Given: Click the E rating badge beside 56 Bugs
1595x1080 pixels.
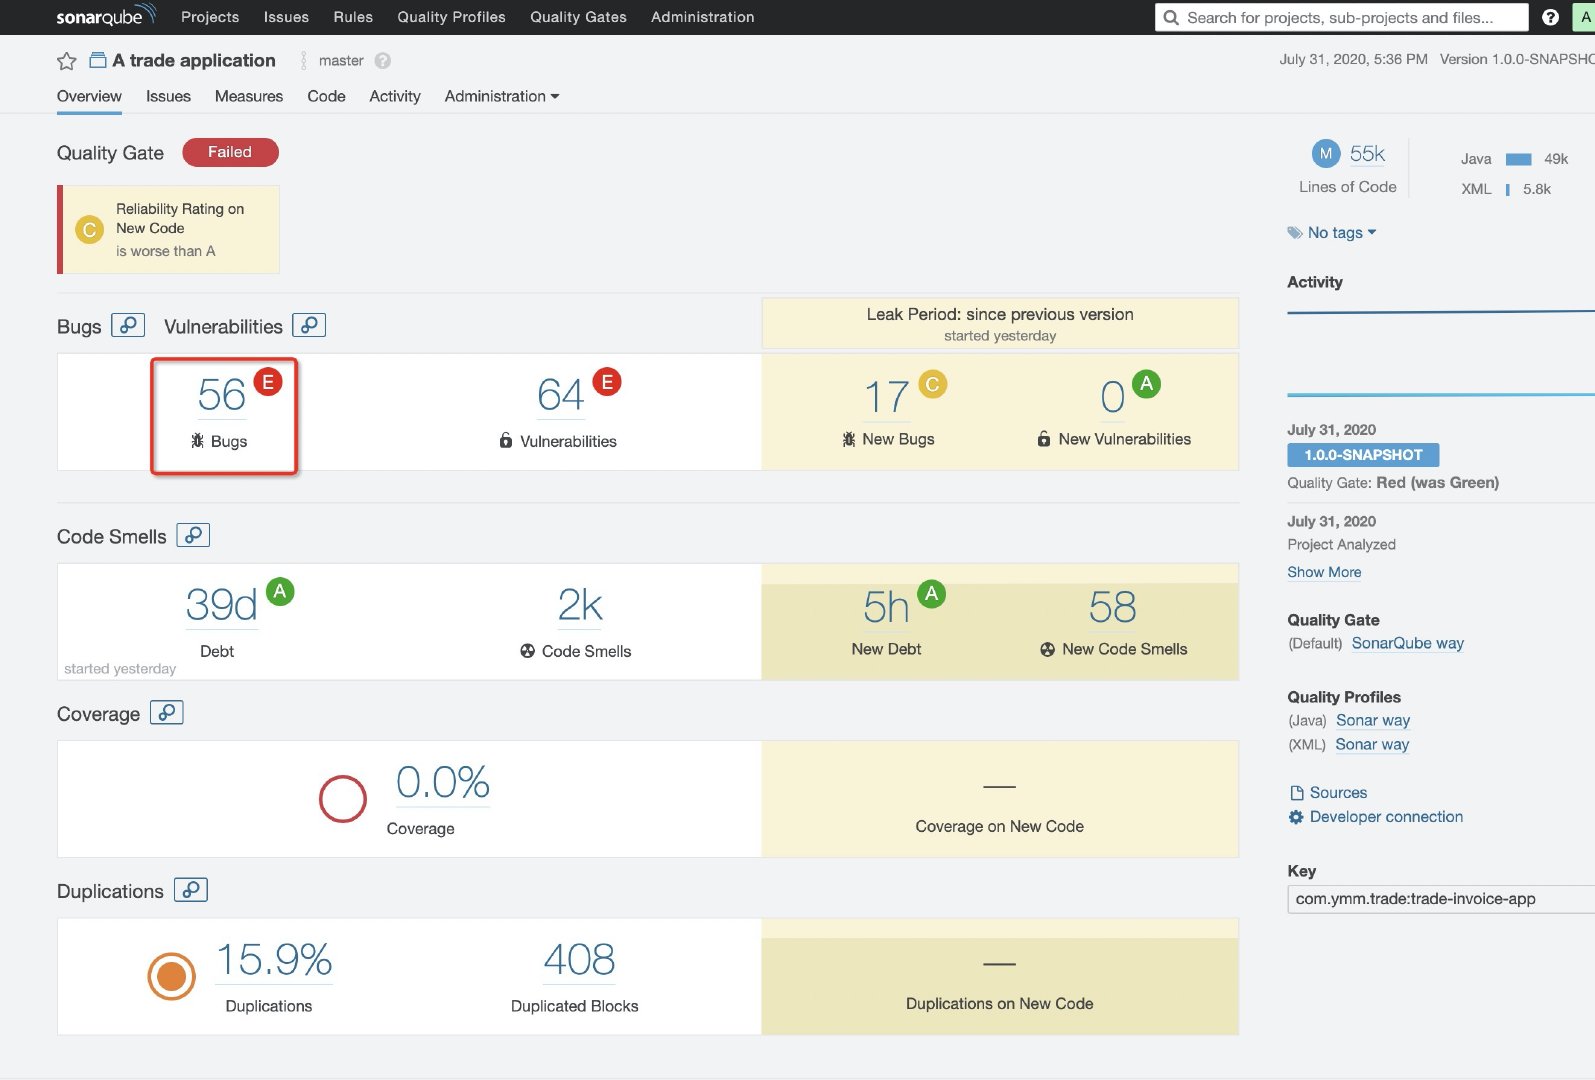Looking at the screenshot, I should (x=268, y=382).
